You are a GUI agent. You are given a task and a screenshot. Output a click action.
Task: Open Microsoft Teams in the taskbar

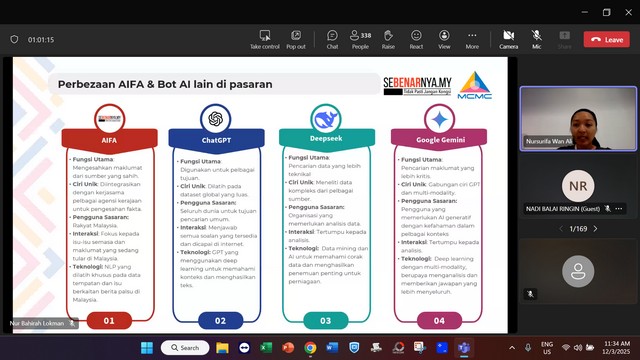[464, 347]
